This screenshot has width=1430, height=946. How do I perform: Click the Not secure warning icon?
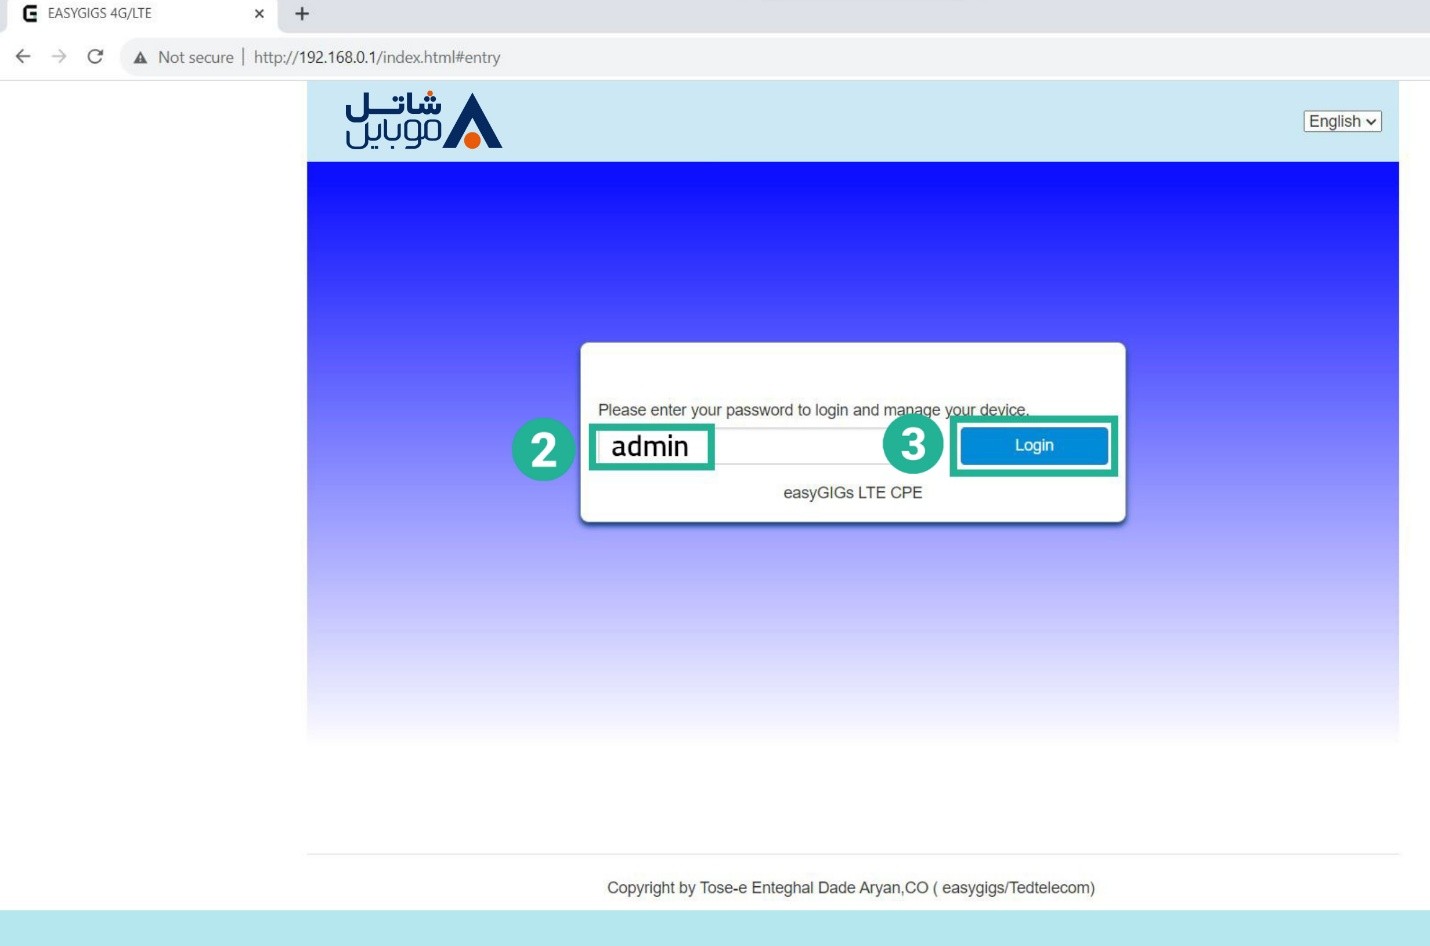pos(140,58)
